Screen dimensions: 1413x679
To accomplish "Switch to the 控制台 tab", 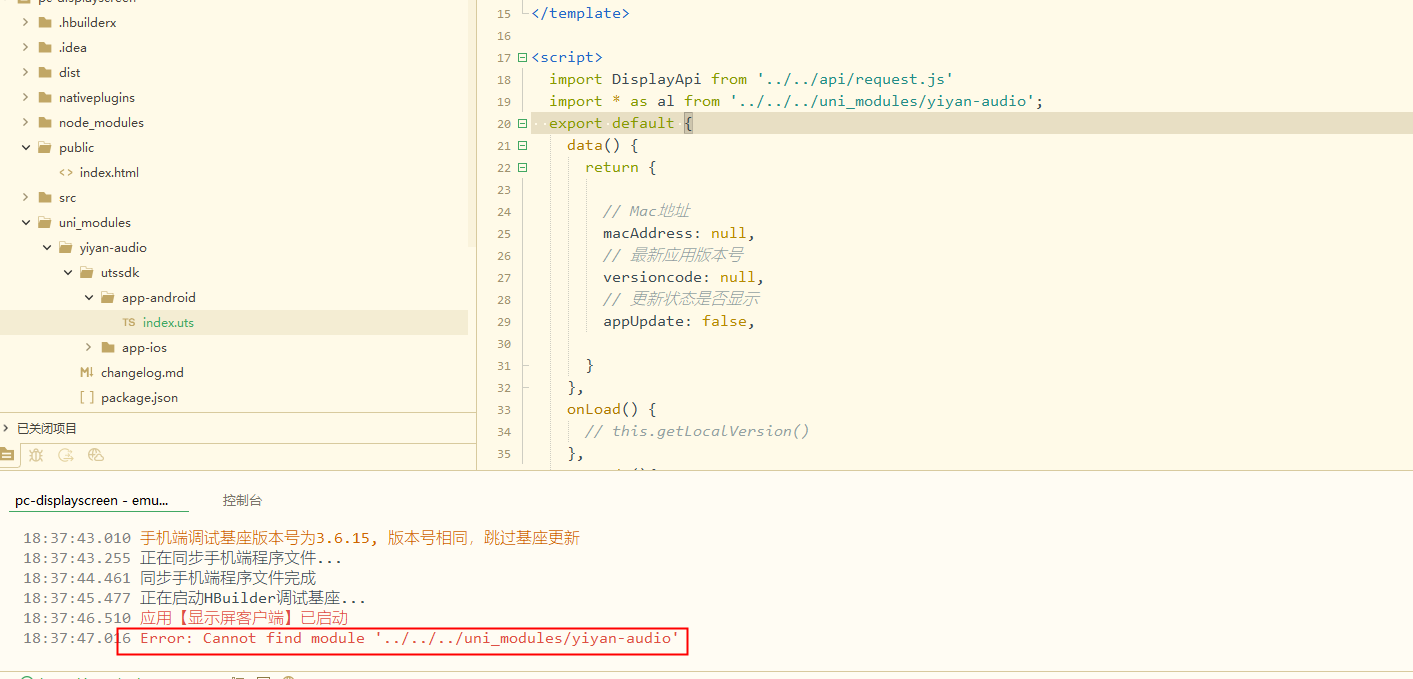I will tap(242, 500).
